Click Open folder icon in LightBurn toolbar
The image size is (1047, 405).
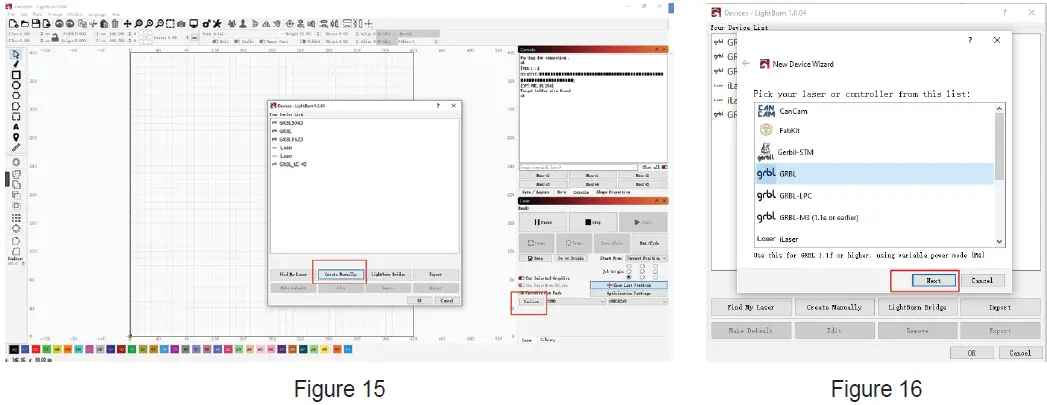(25, 24)
